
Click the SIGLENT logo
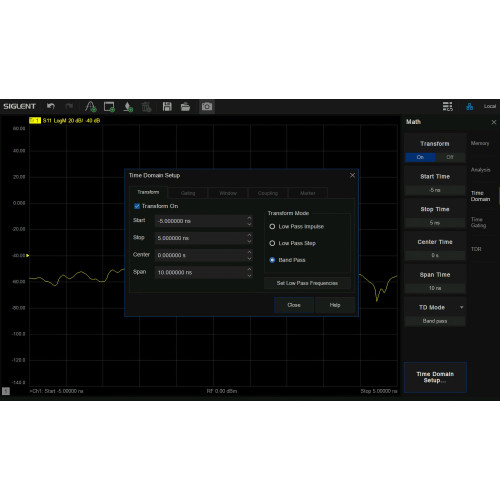point(19,106)
